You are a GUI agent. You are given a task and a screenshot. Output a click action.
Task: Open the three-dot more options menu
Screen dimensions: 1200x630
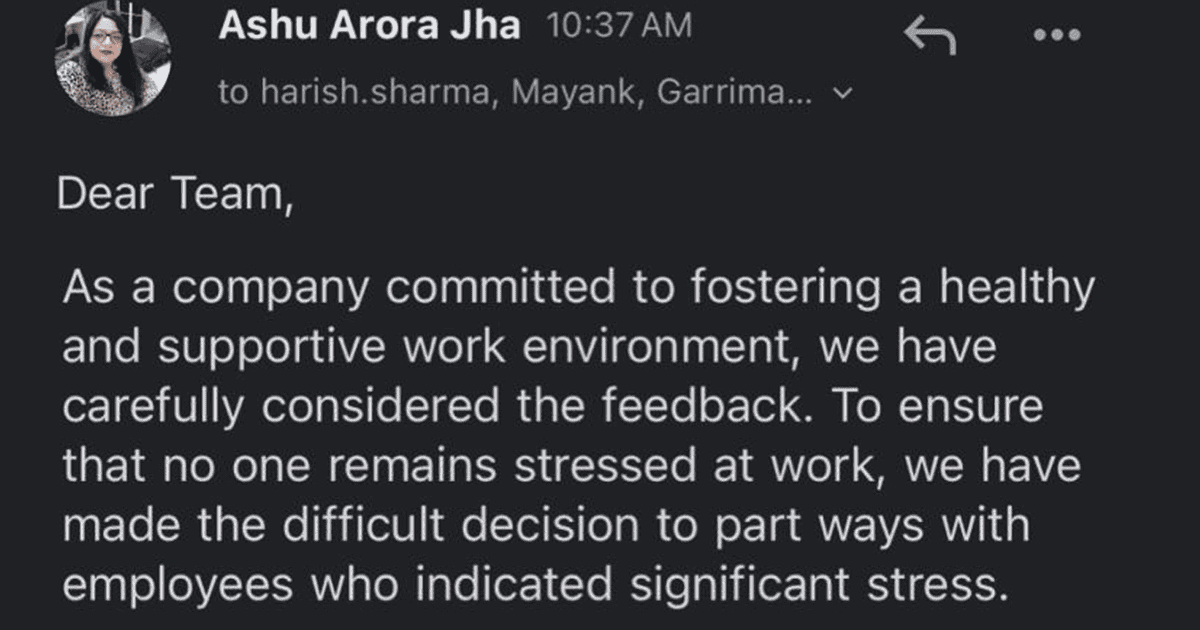click(x=1058, y=34)
